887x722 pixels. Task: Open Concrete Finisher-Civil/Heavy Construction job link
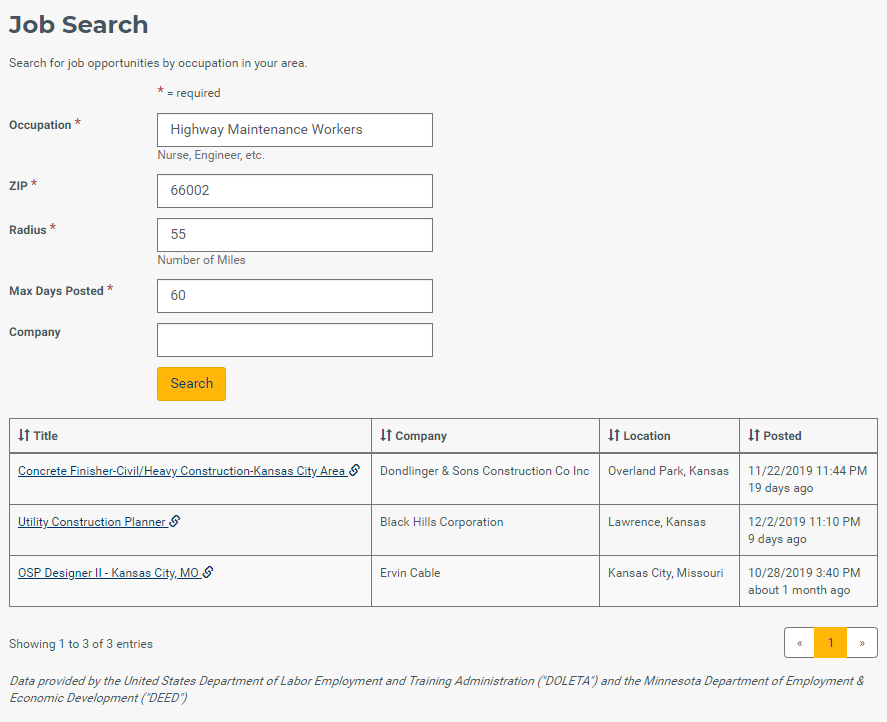point(182,471)
